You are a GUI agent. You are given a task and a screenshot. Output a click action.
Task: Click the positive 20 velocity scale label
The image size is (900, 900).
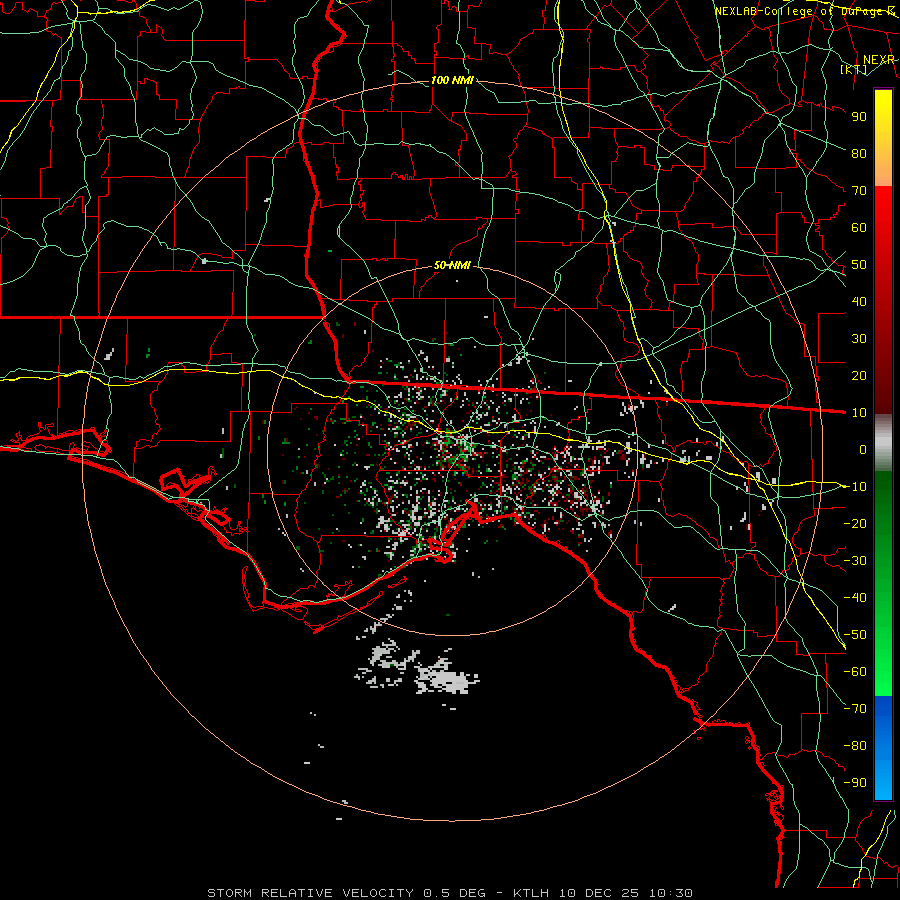tap(859, 375)
